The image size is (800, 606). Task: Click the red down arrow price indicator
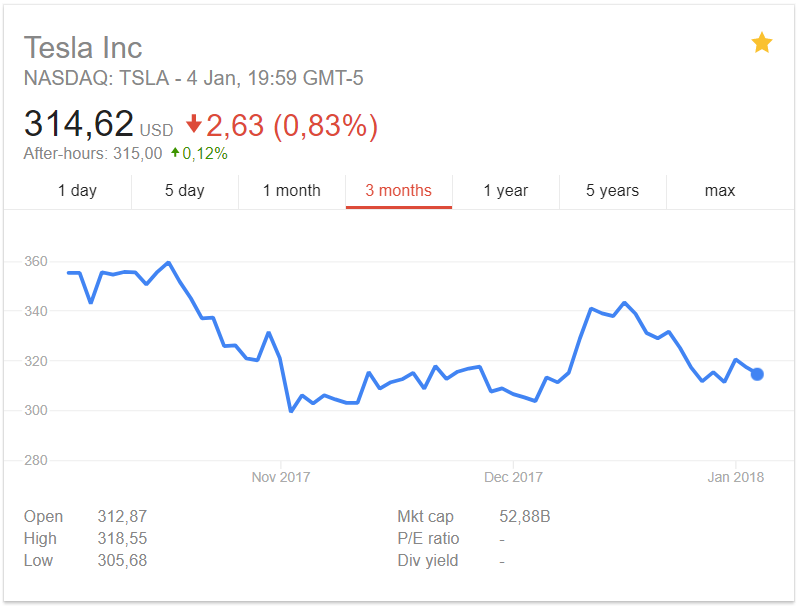click(x=194, y=124)
